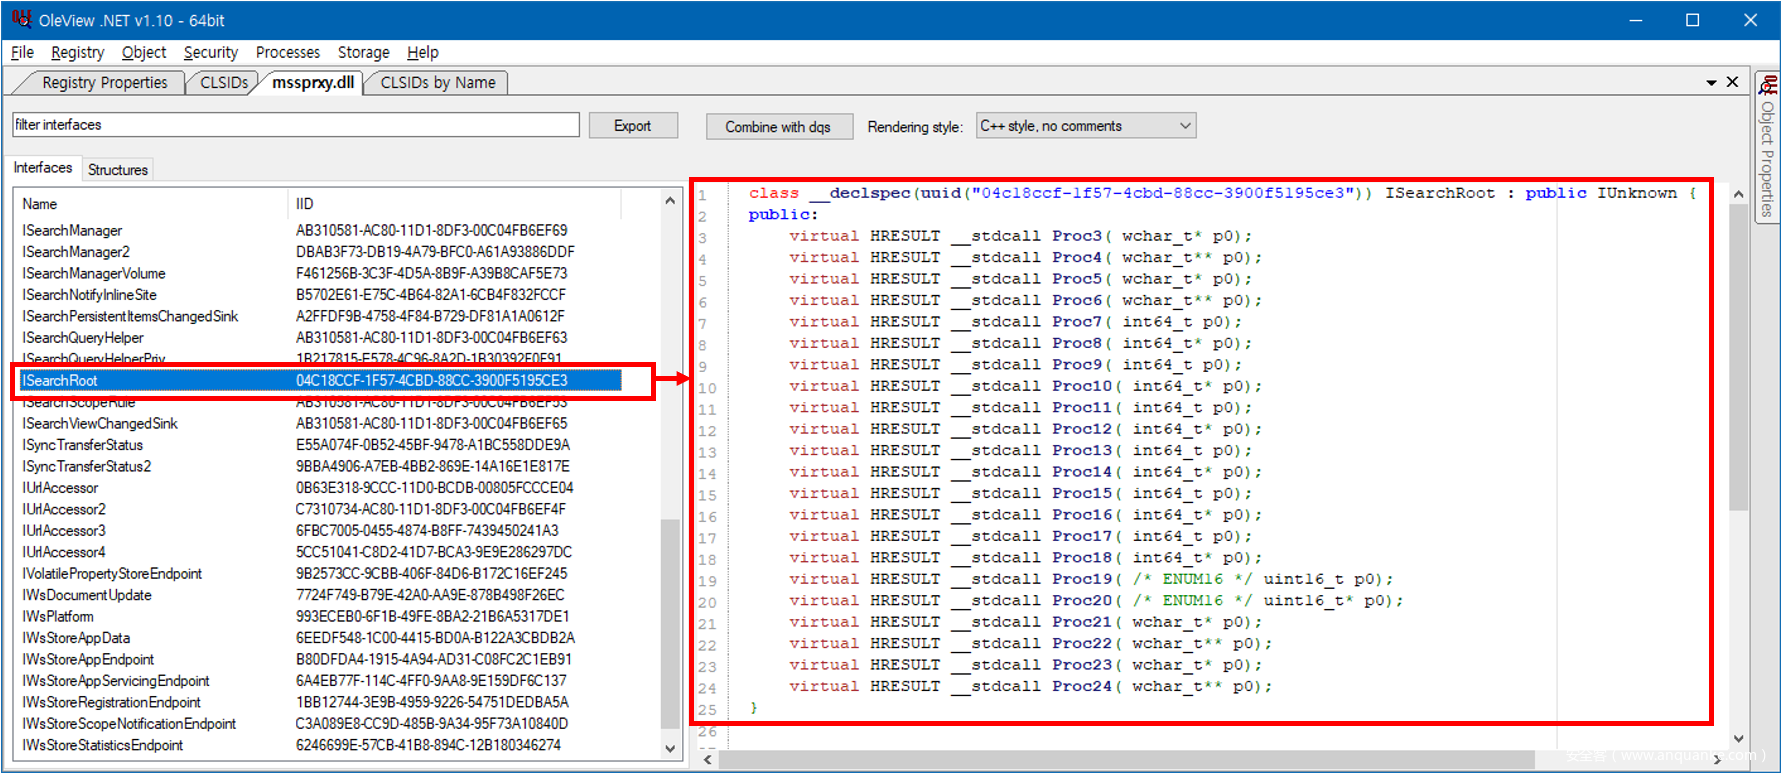Click the Combine with dqs button

(778, 127)
